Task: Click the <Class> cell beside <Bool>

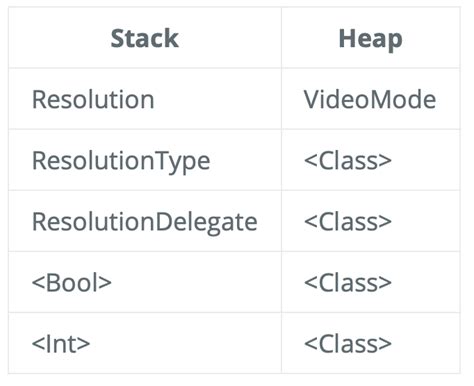Action: [x=371, y=282]
